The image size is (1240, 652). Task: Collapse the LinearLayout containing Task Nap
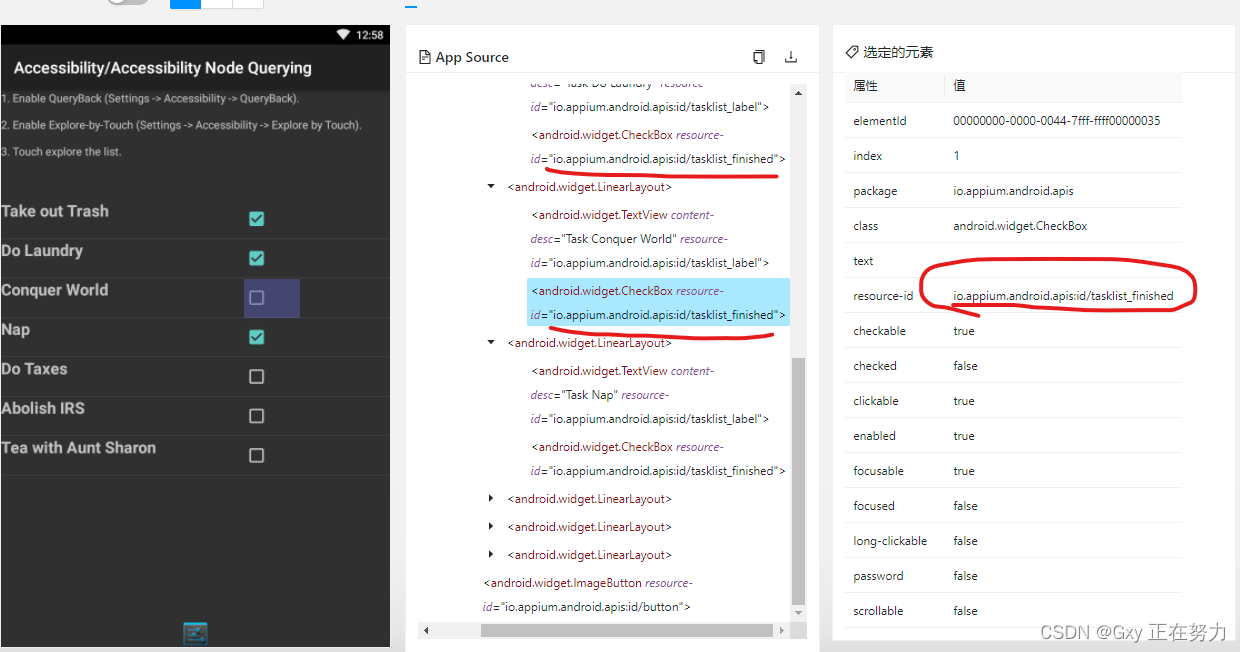(x=490, y=342)
